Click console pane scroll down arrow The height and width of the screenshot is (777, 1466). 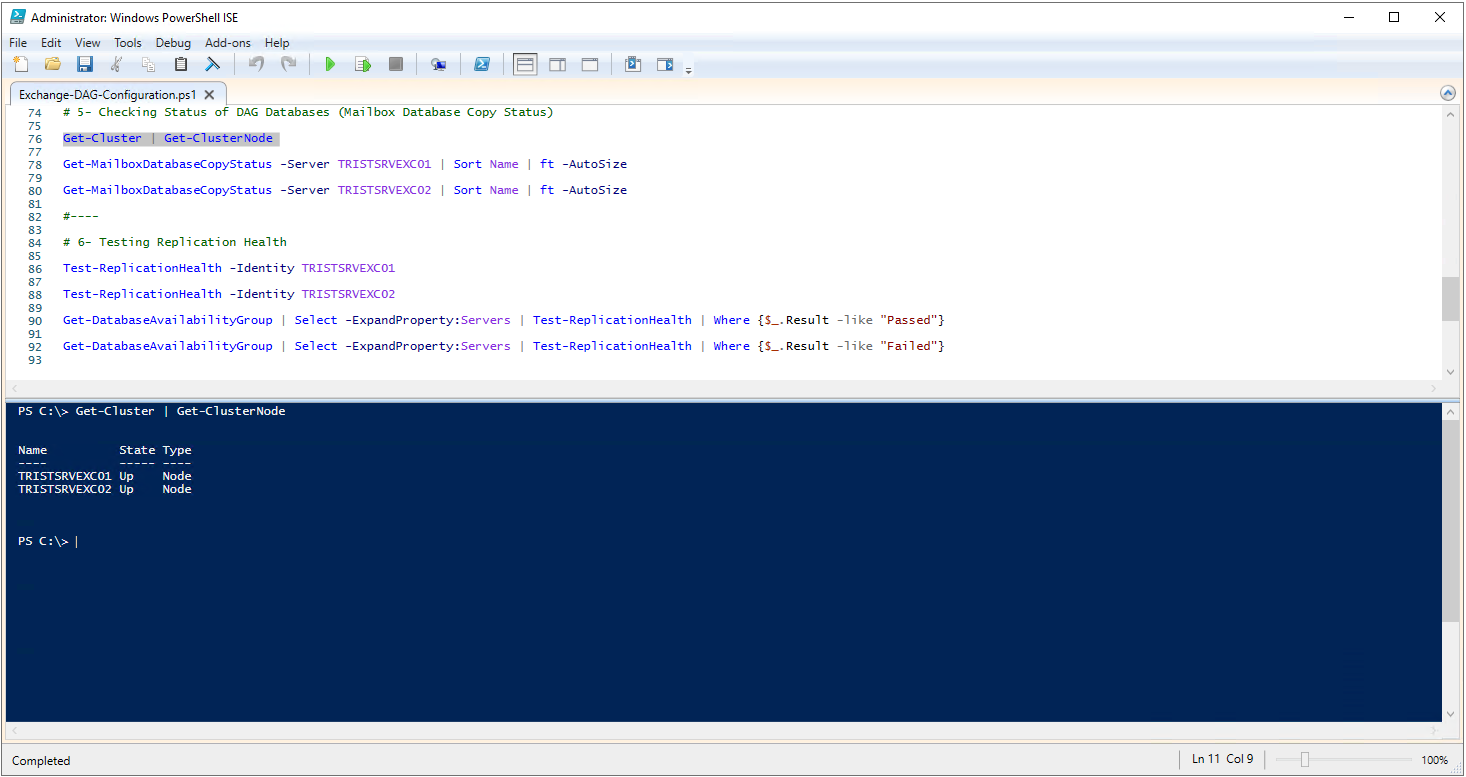tap(1450, 714)
